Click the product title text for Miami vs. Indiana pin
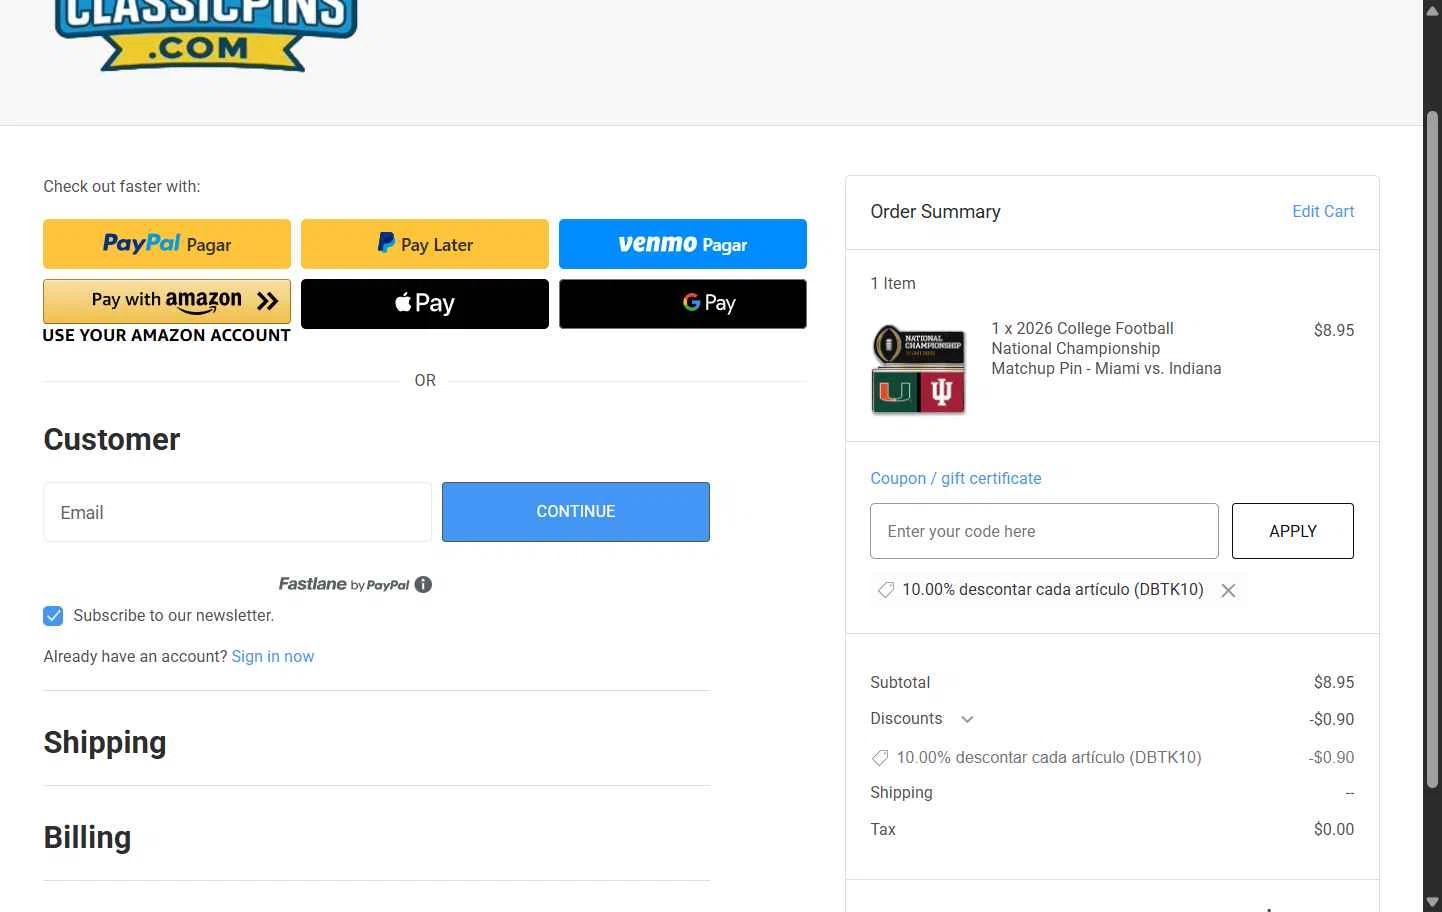This screenshot has height=912, width=1442. [1106, 349]
